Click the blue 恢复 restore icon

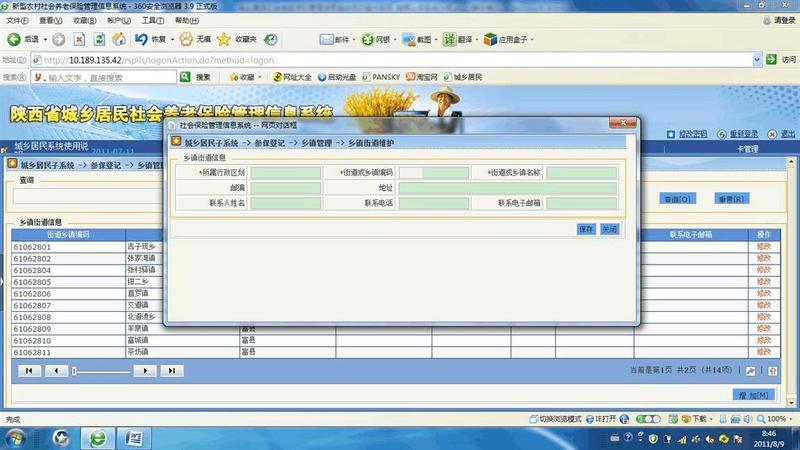click(x=141, y=39)
